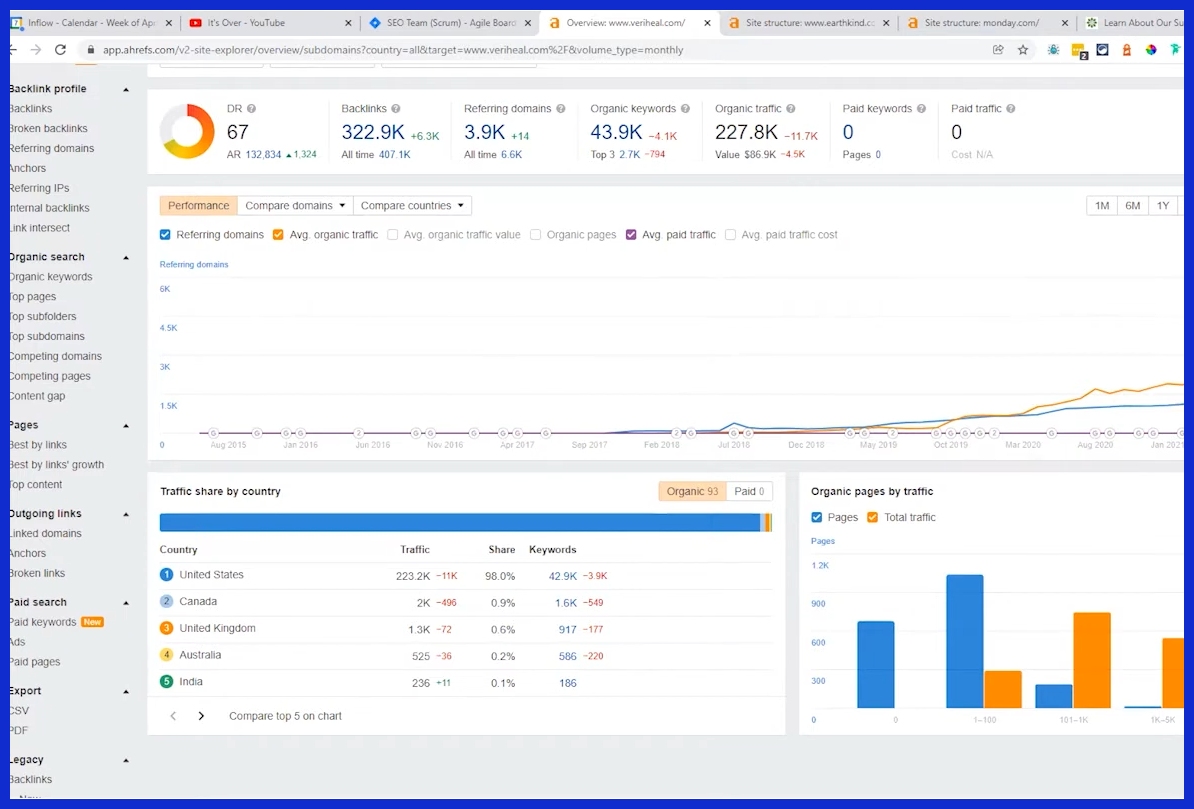Enable Organic pages checkbox

coord(535,235)
